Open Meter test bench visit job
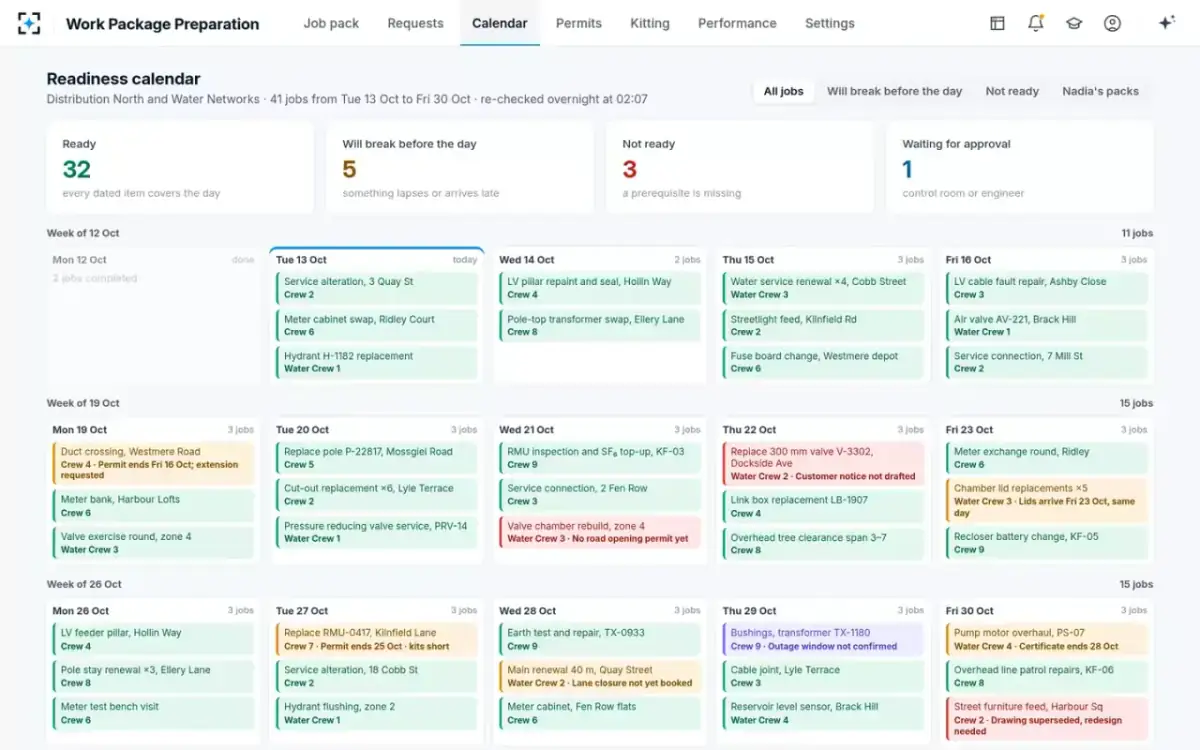Screen dimensions: 1200x750 (153, 713)
